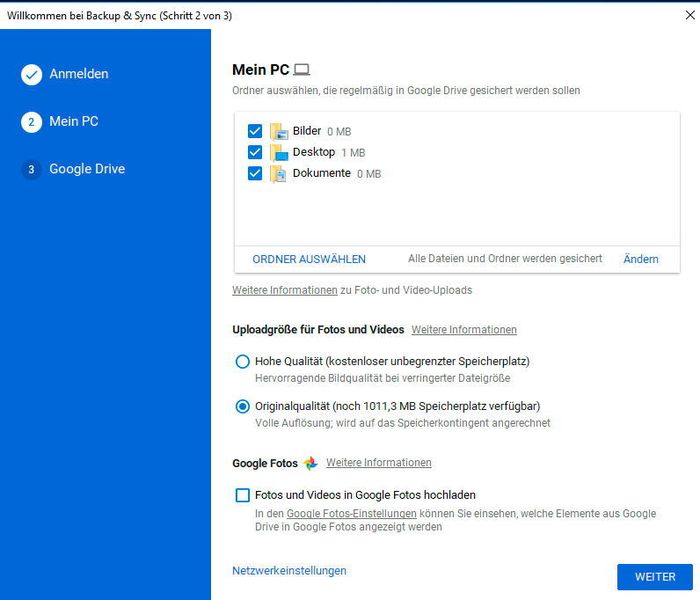Viewport: 700px width, 600px height.
Task: Click the WEITER button
Action: click(x=655, y=577)
